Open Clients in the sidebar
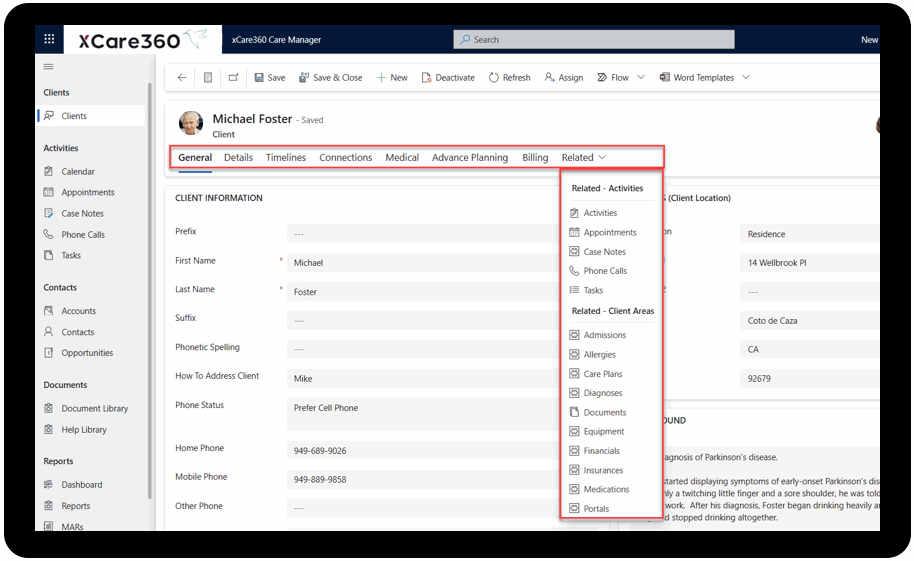This screenshot has height=561, width=914. 92,115
